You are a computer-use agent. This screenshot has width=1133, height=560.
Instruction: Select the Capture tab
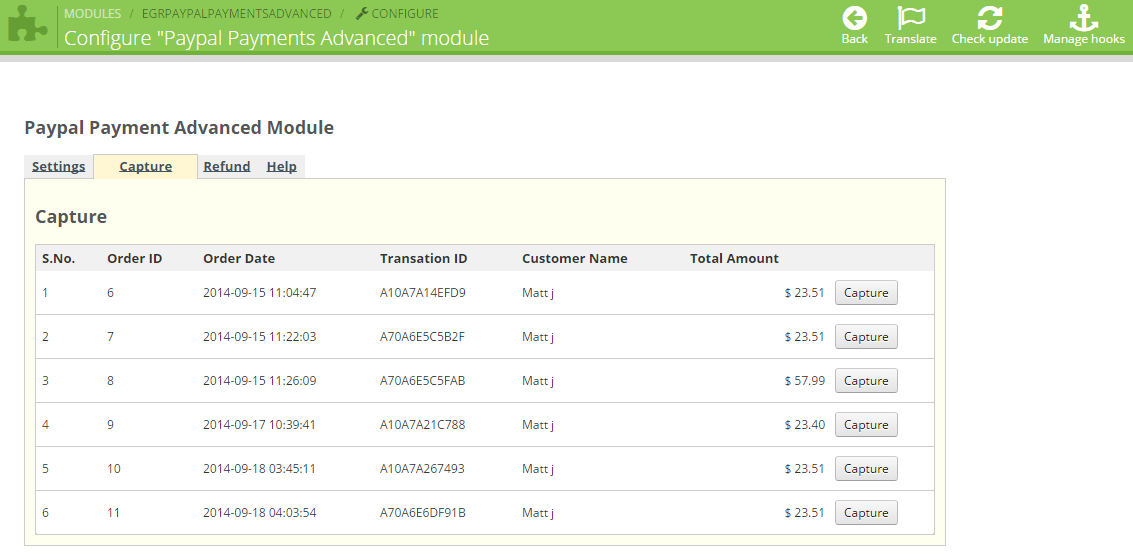[x=145, y=166]
